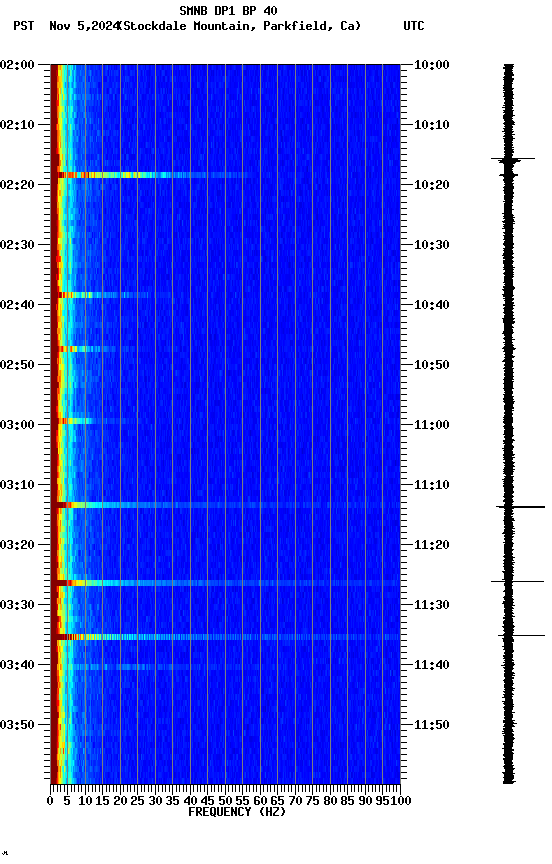Click the 02:30 PST time label
The width and height of the screenshot is (552, 864).
pyautogui.click(x=17, y=245)
